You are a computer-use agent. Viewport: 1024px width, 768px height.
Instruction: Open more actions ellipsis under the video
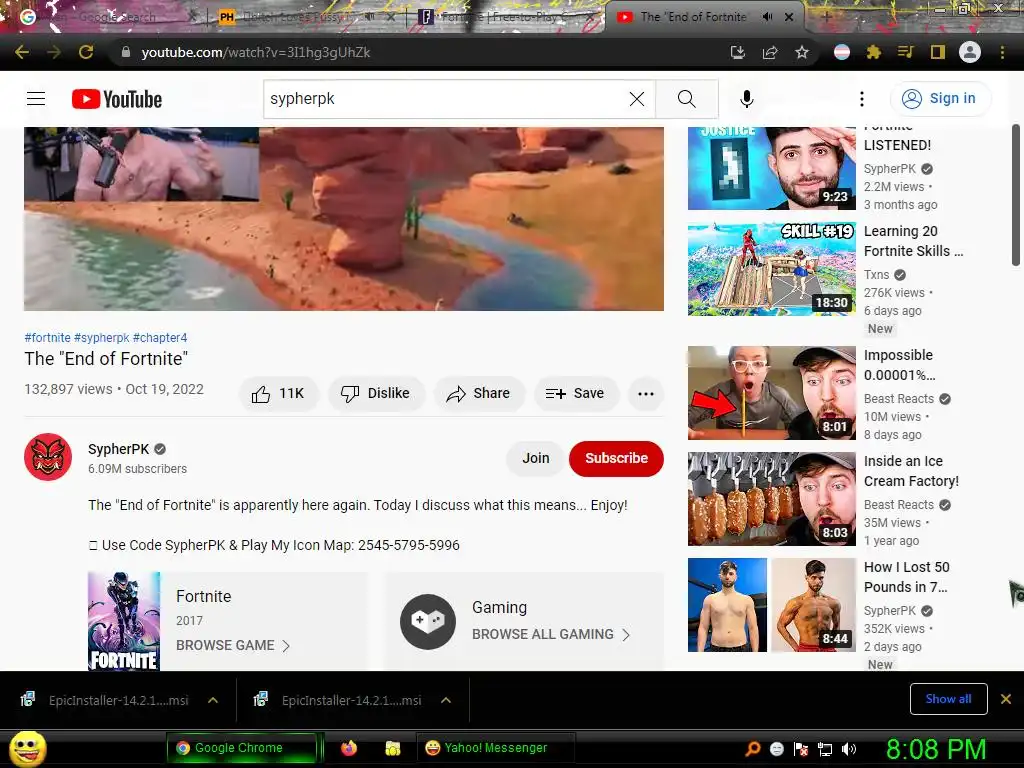tap(645, 393)
